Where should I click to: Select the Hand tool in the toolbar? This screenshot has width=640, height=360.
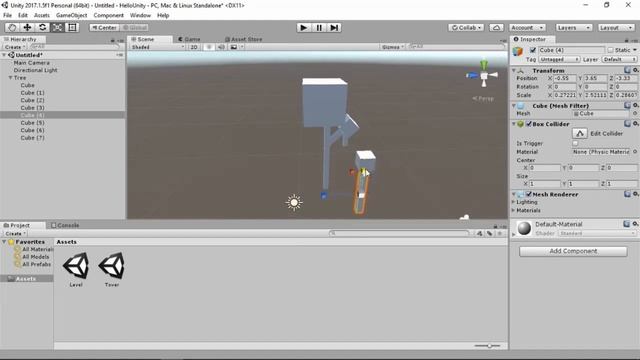(x=12, y=27)
